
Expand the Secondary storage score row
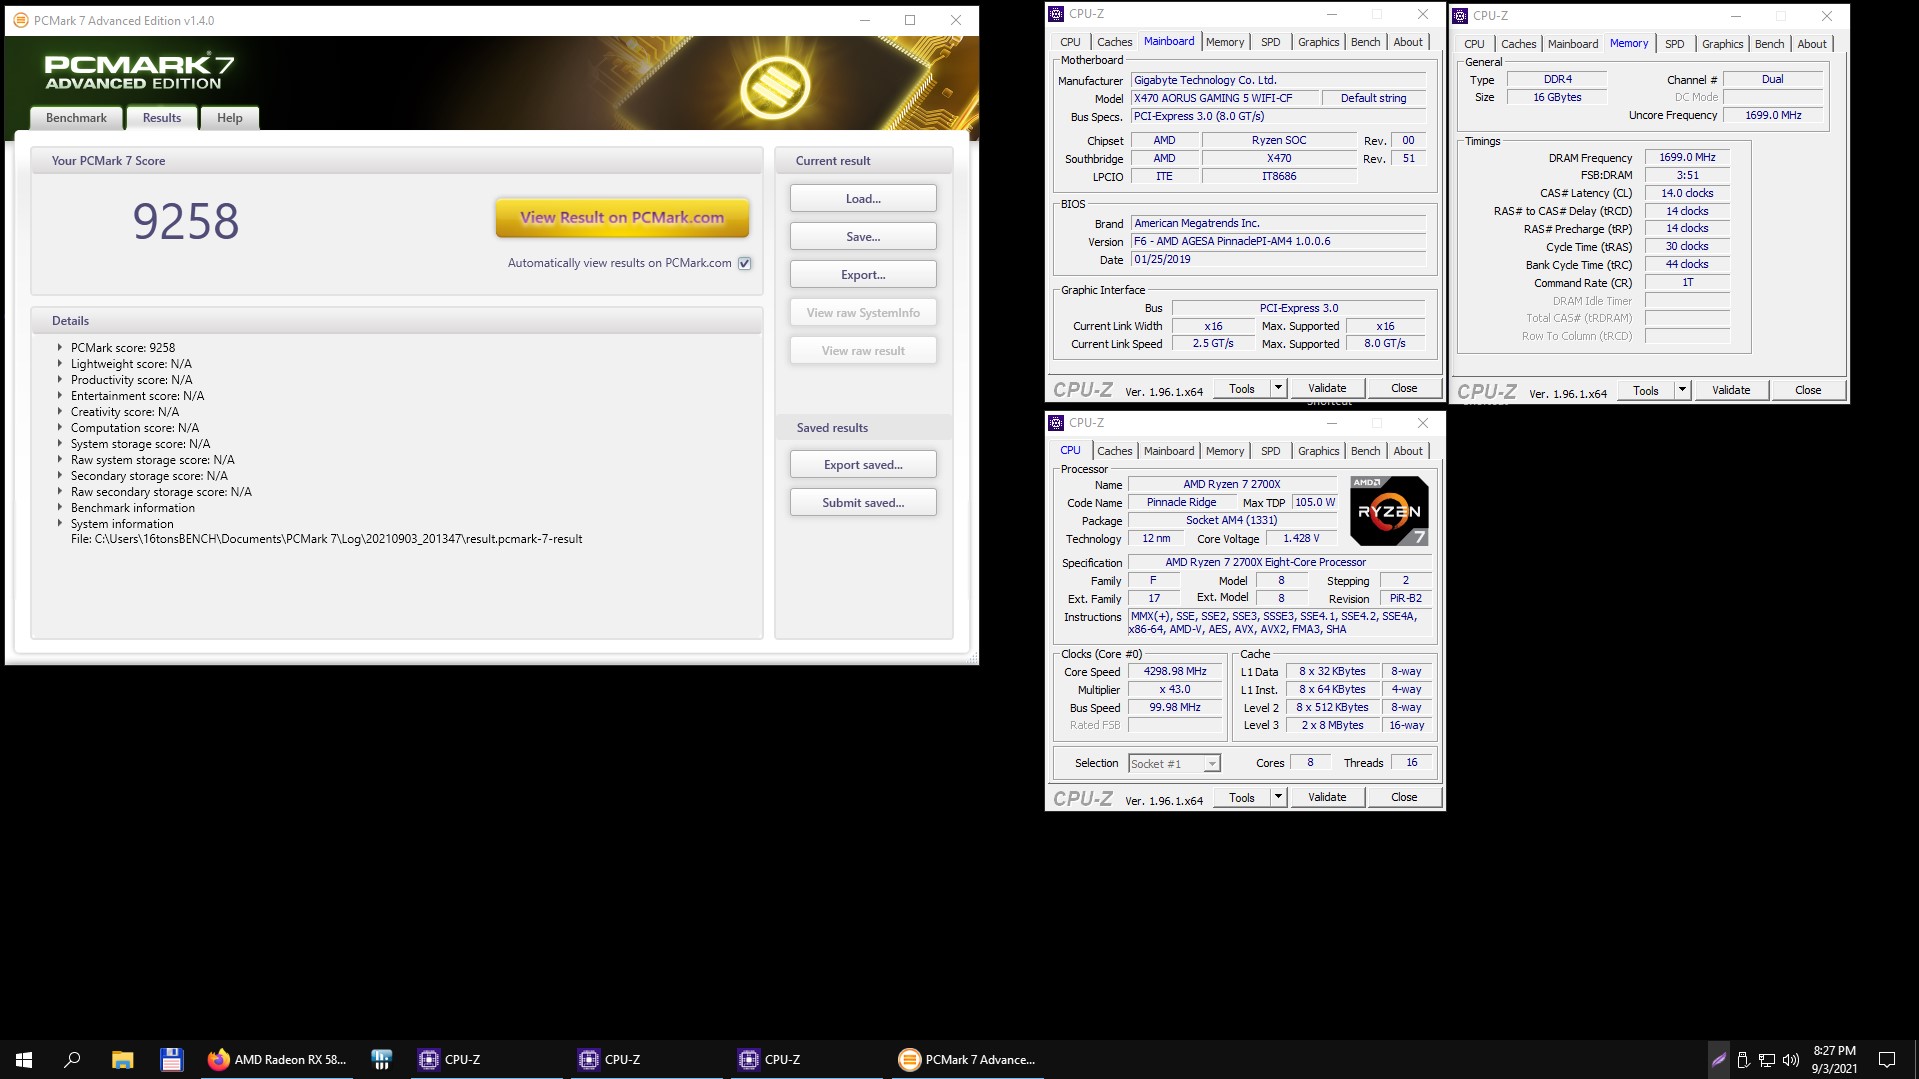[59, 475]
